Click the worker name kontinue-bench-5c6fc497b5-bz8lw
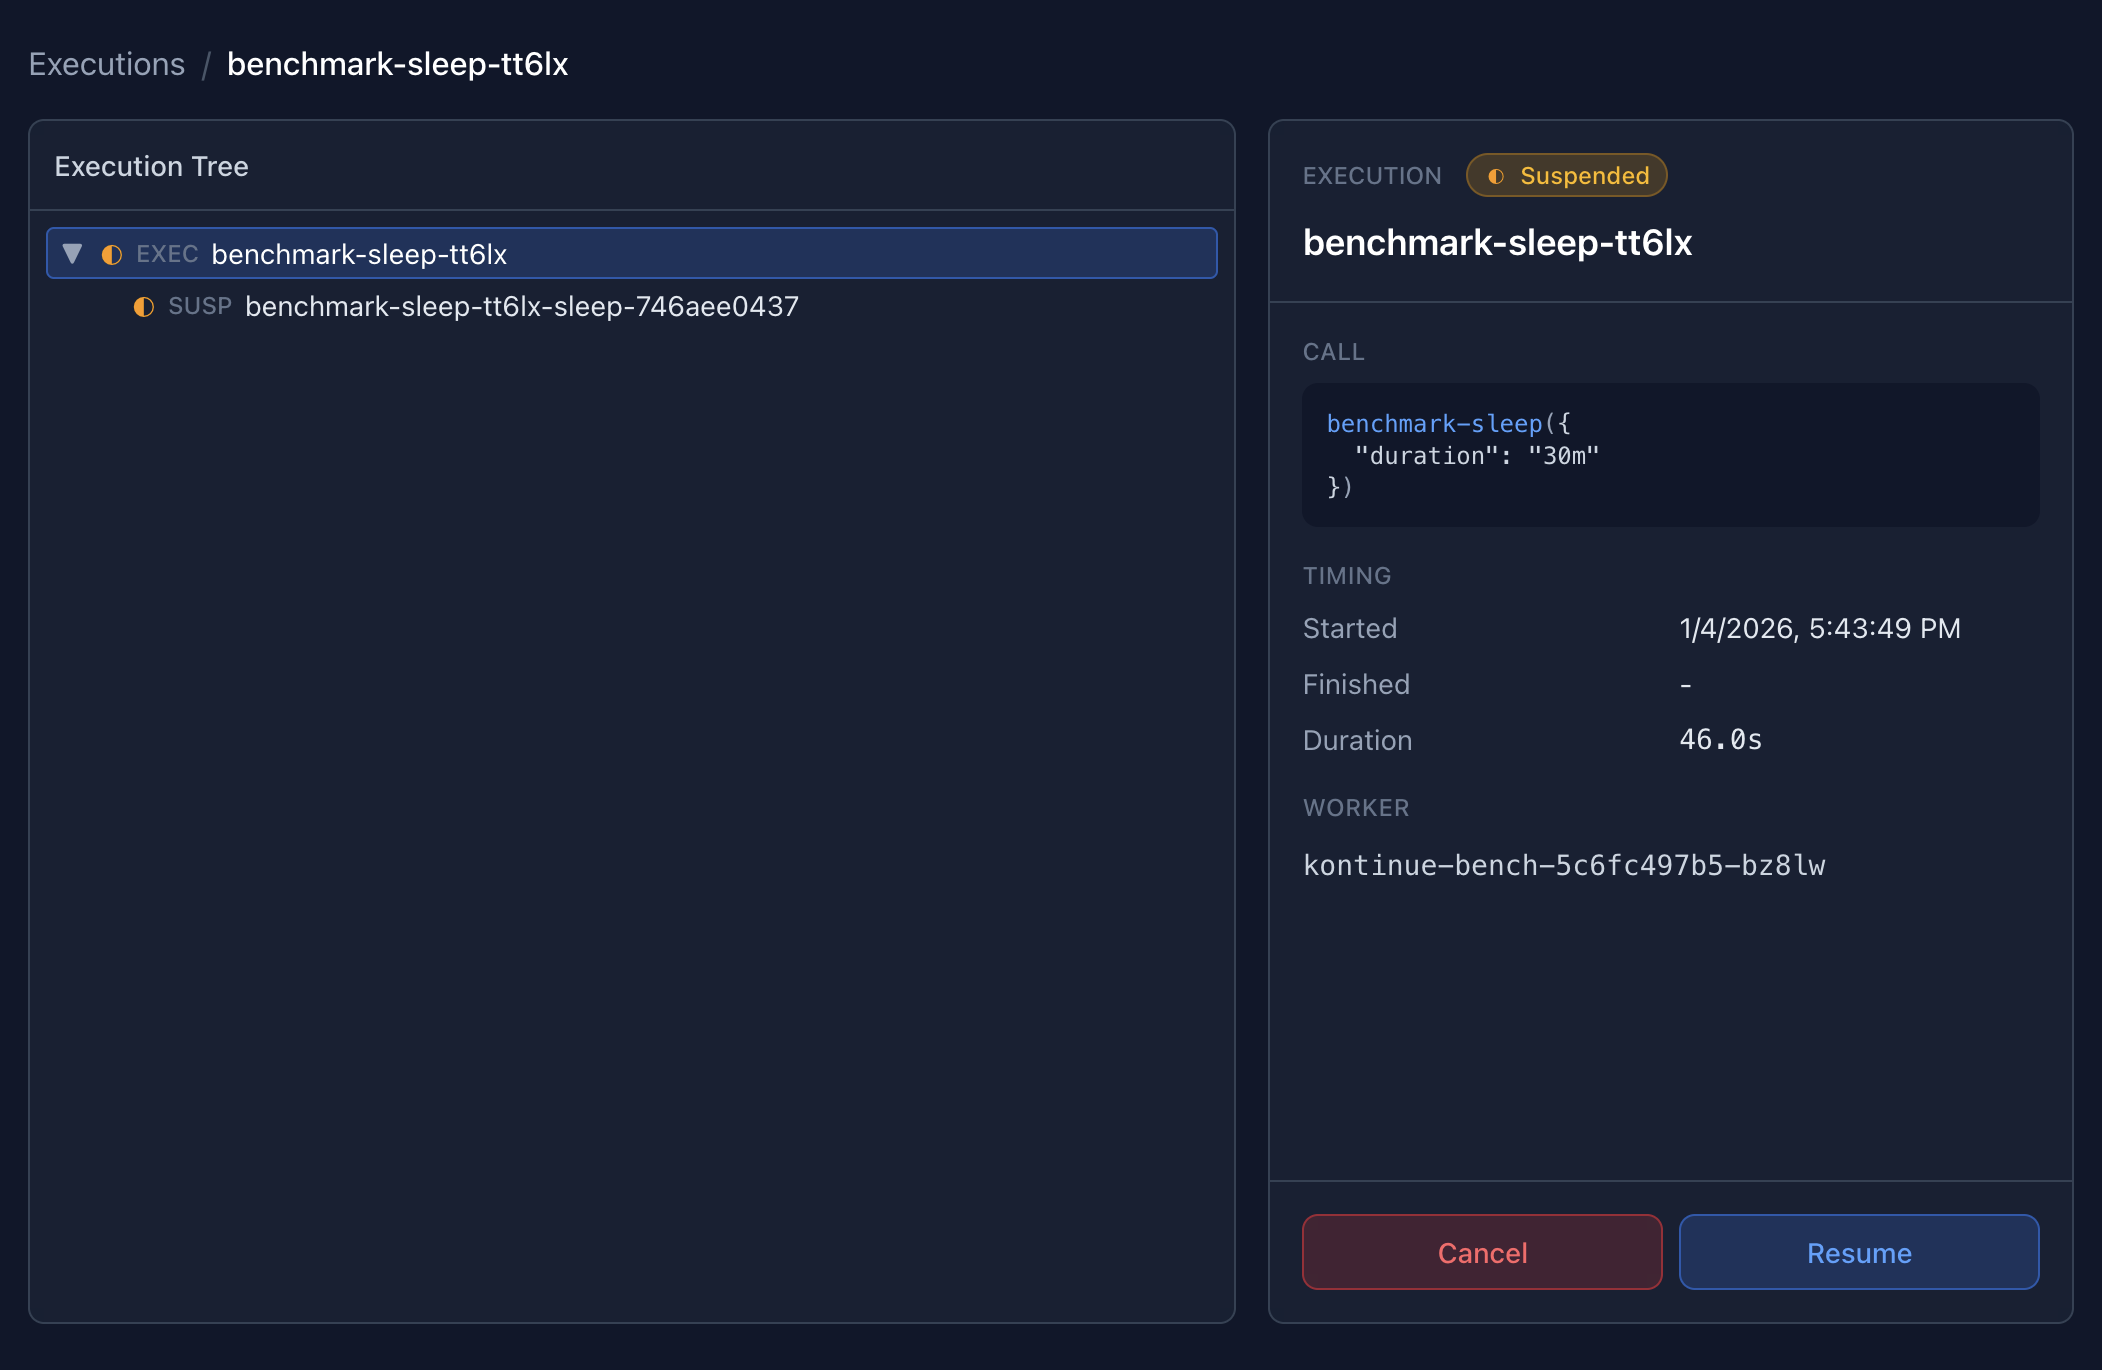 (1564, 865)
